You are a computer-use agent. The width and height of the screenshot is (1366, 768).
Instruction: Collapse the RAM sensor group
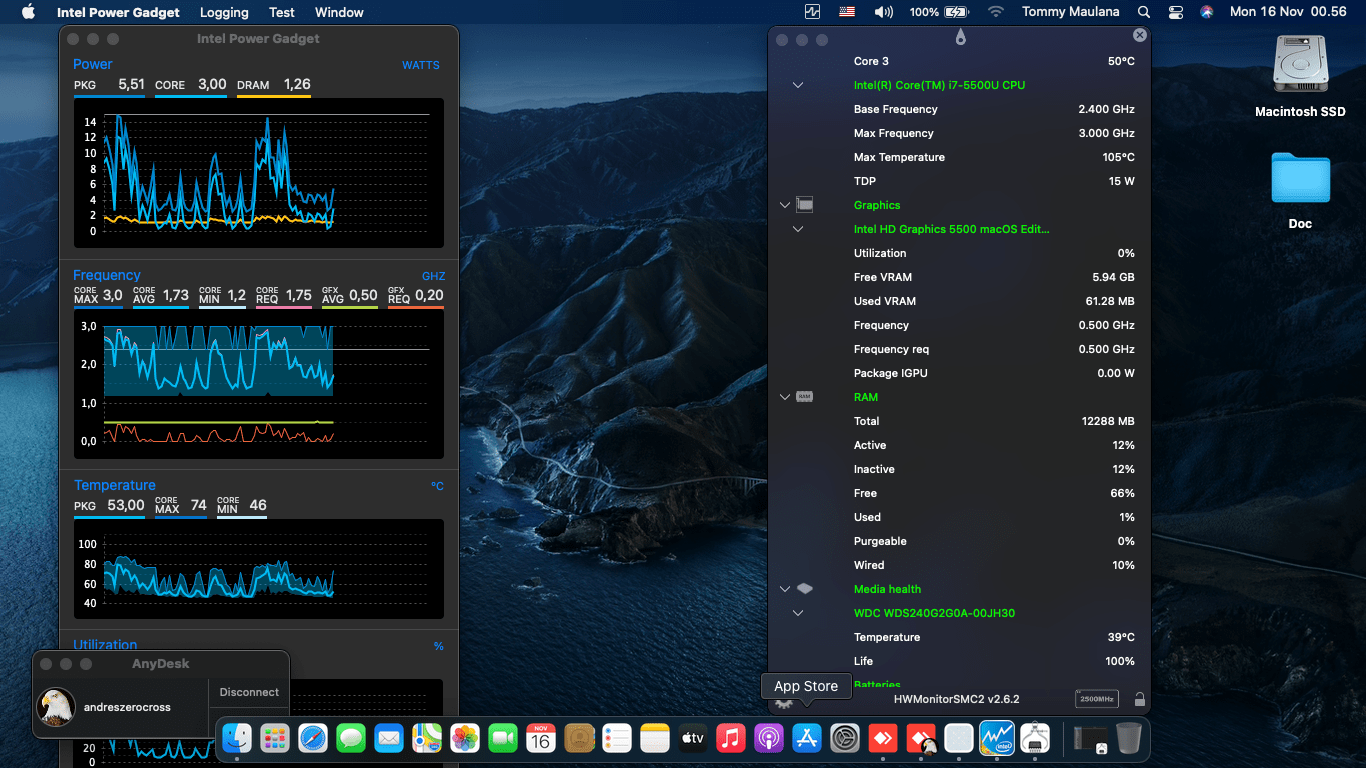point(785,397)
